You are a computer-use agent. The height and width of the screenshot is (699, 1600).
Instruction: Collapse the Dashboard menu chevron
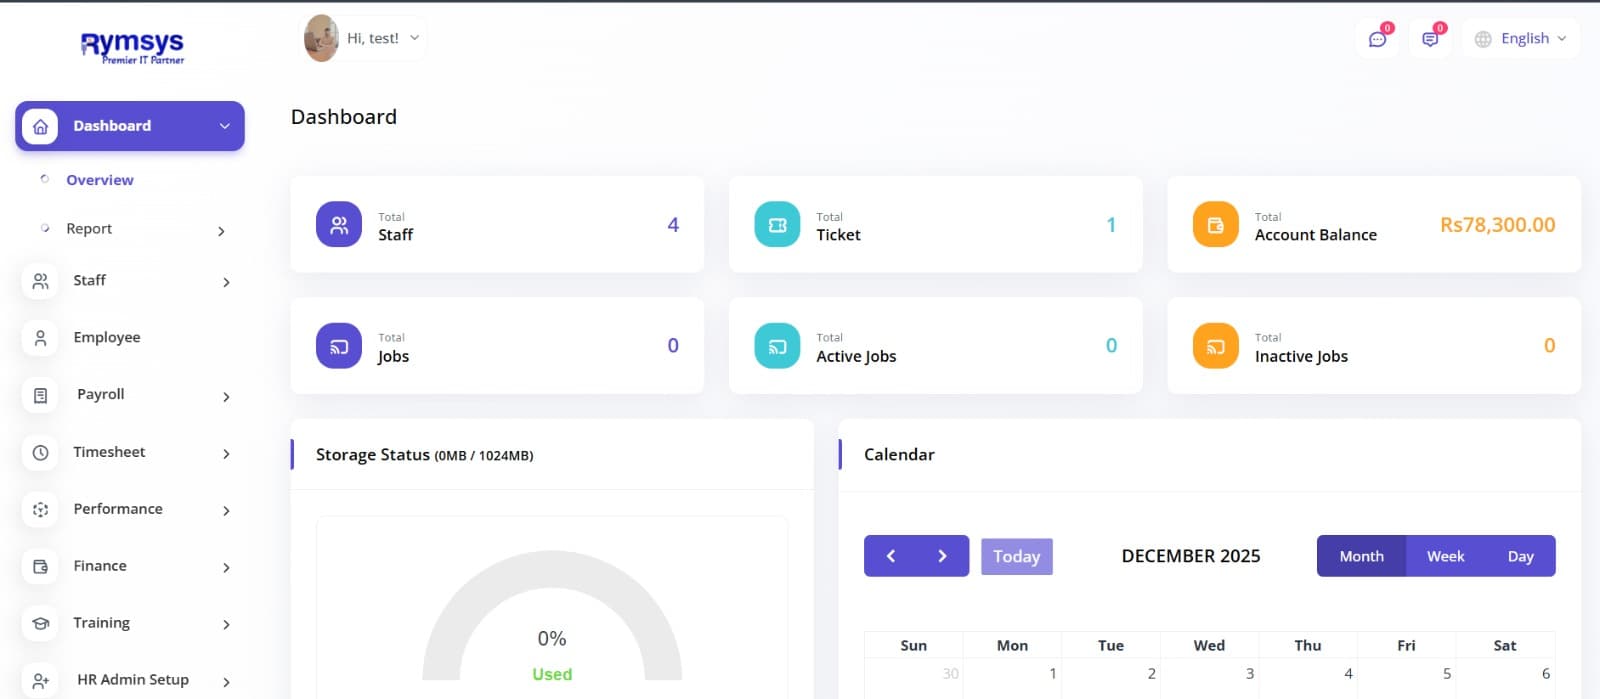pyautogui.click(x=225, y=126)
